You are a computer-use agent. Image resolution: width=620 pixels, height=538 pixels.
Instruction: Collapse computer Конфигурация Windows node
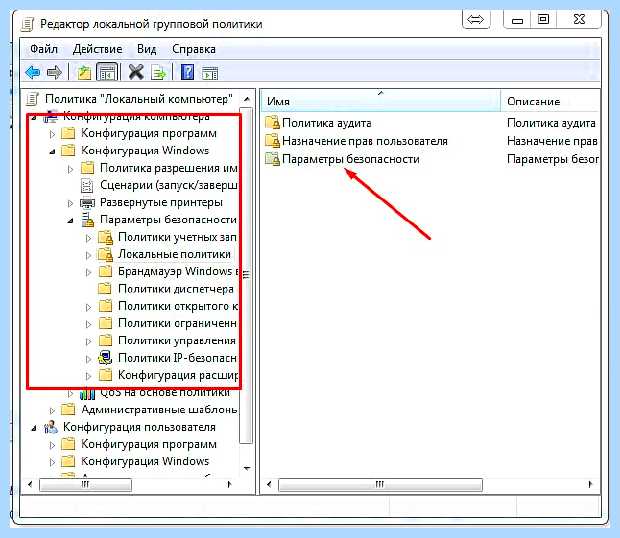[52, 151]
